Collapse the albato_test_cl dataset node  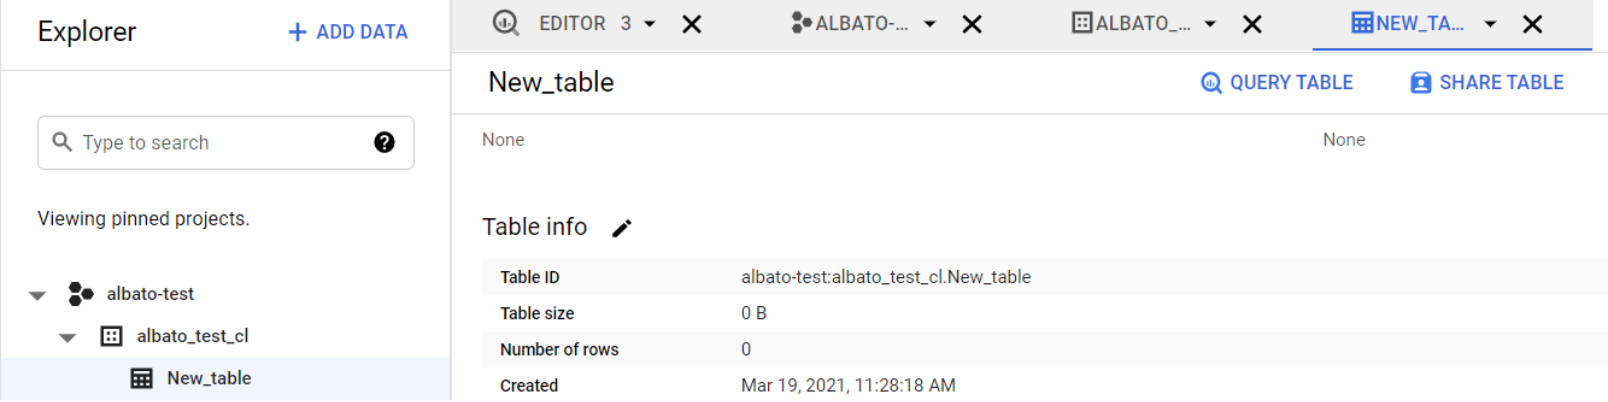click(67, 337)
